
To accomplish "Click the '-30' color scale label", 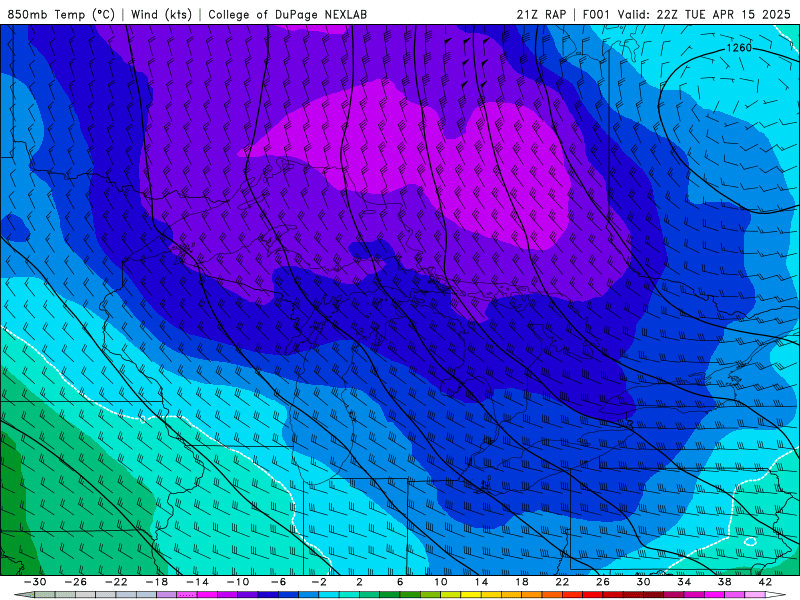I will [35, 582].
